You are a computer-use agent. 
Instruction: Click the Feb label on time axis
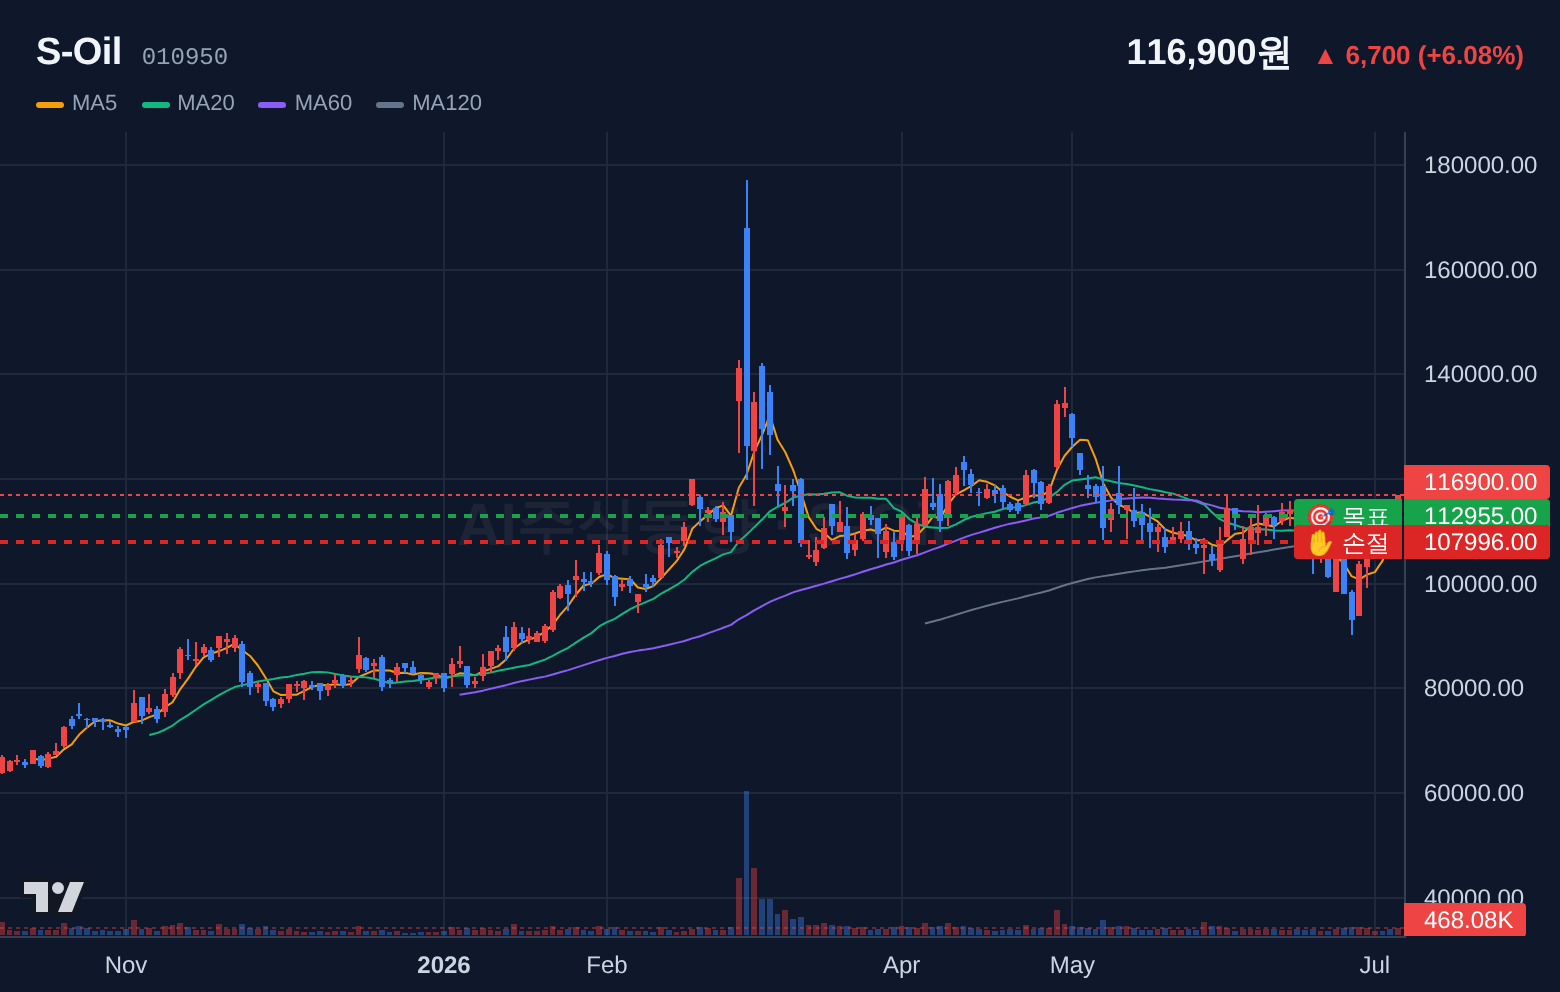[606, 965]
